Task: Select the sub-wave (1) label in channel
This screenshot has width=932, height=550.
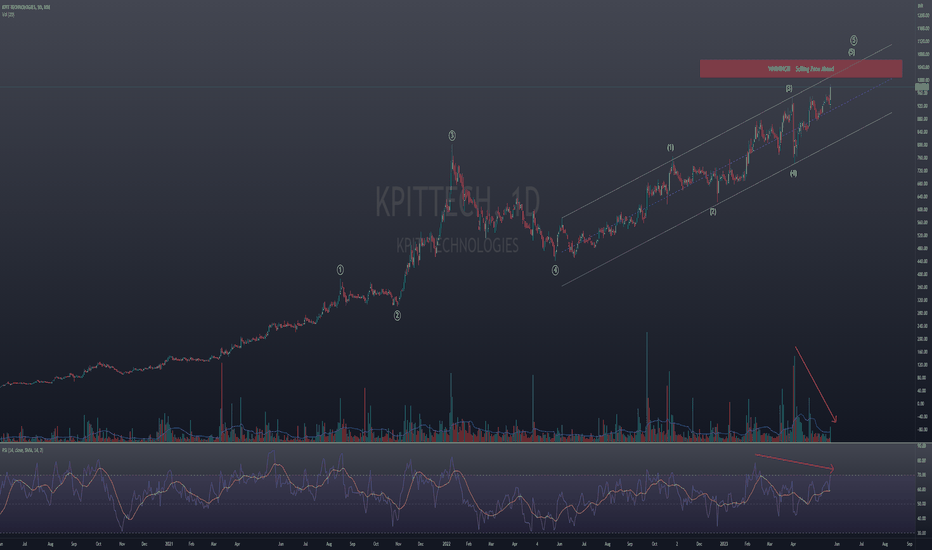Action: (x=670, y=147)
